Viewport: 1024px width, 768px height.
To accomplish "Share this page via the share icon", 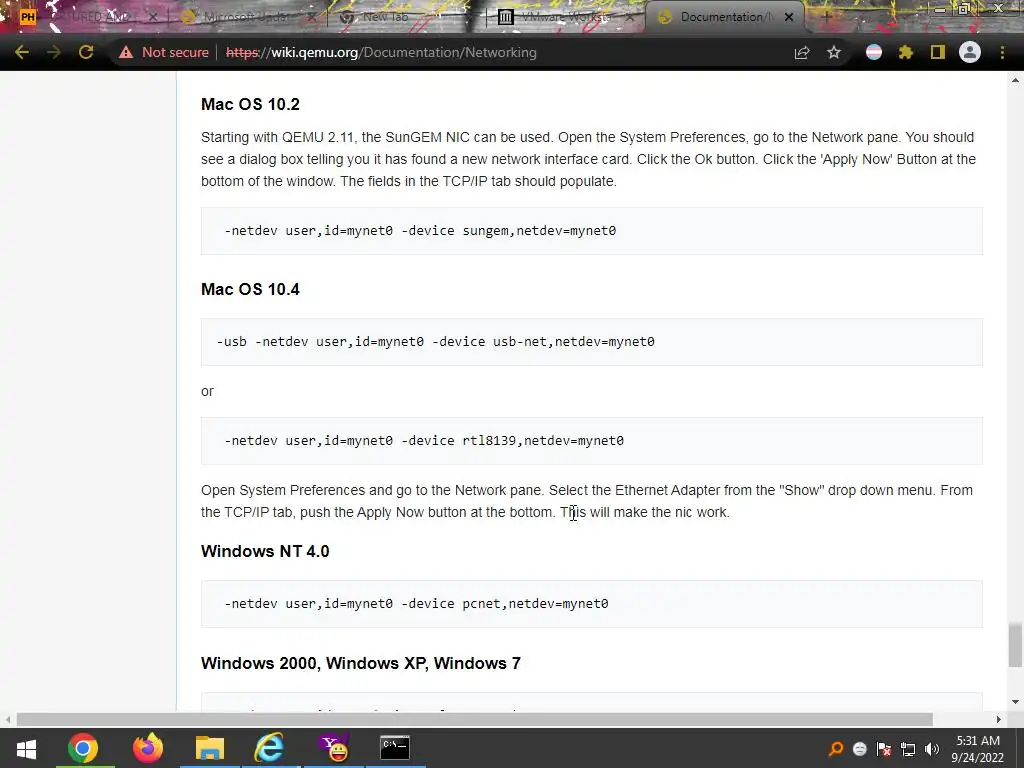I will [x=802, y=52].
